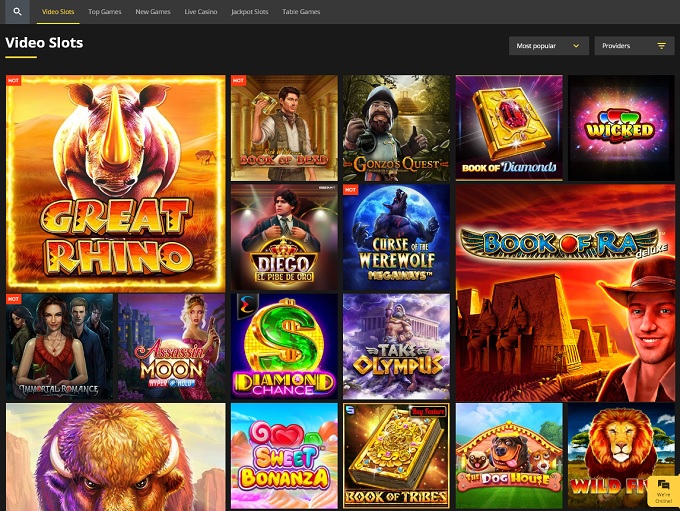
Task: Open the live chat widget
Action: (x=663, y=490)
